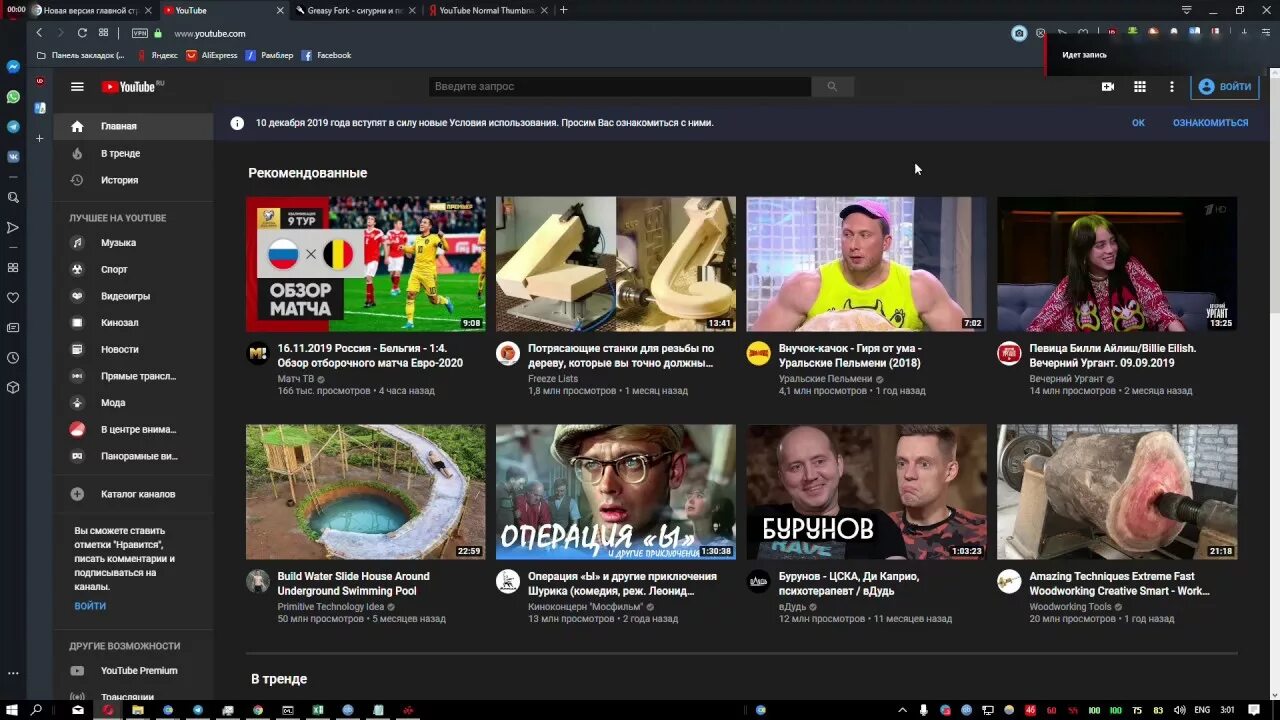Image resolution: width=1280 pixels, height=720 pixels.
Task: Open Россия - Бельгия match review thumbnail
Action: (366, 264)
